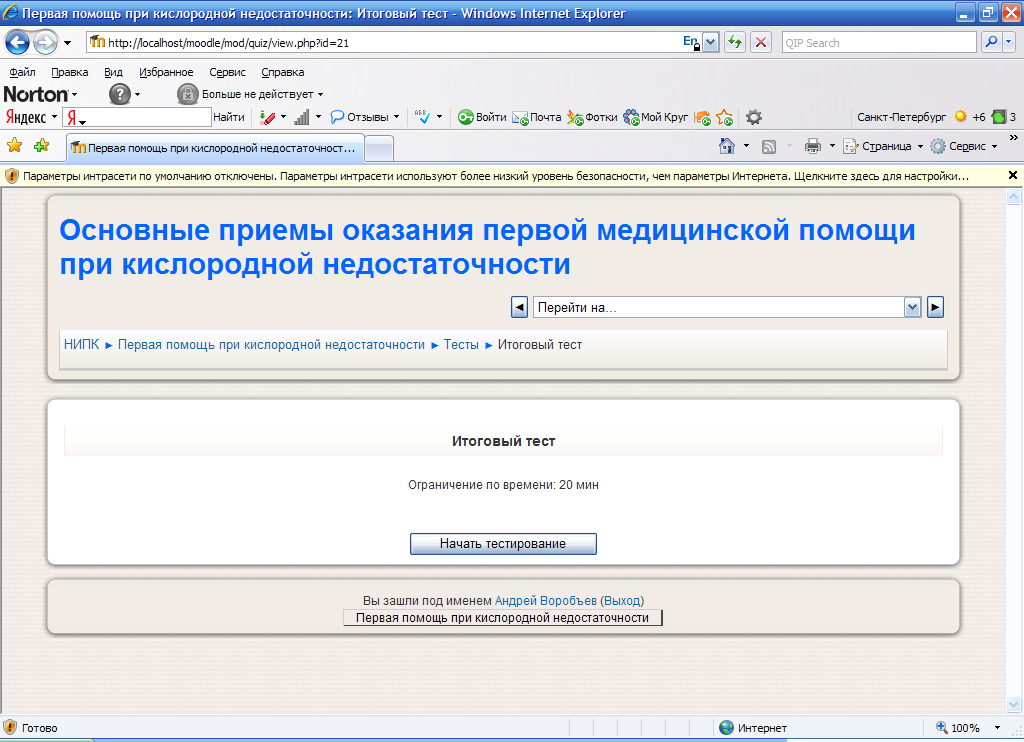The height and width of the screenshot is (742, 1024).
Task: Open the search provider dropdown arrow
Action: 1008,42
